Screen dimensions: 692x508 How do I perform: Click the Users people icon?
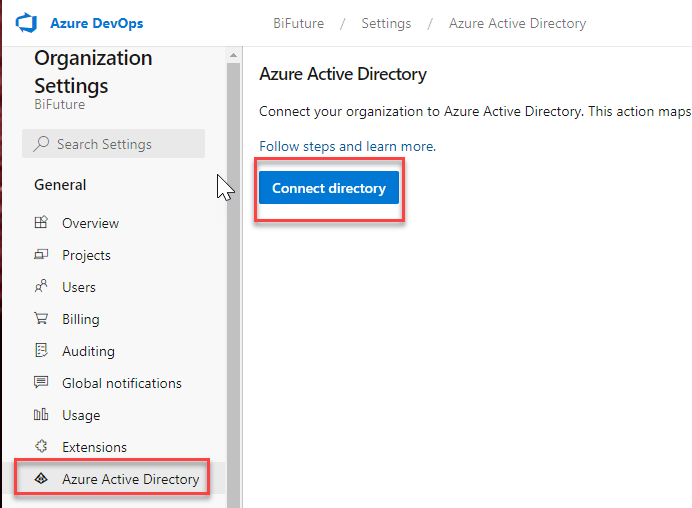coord(41,286)
